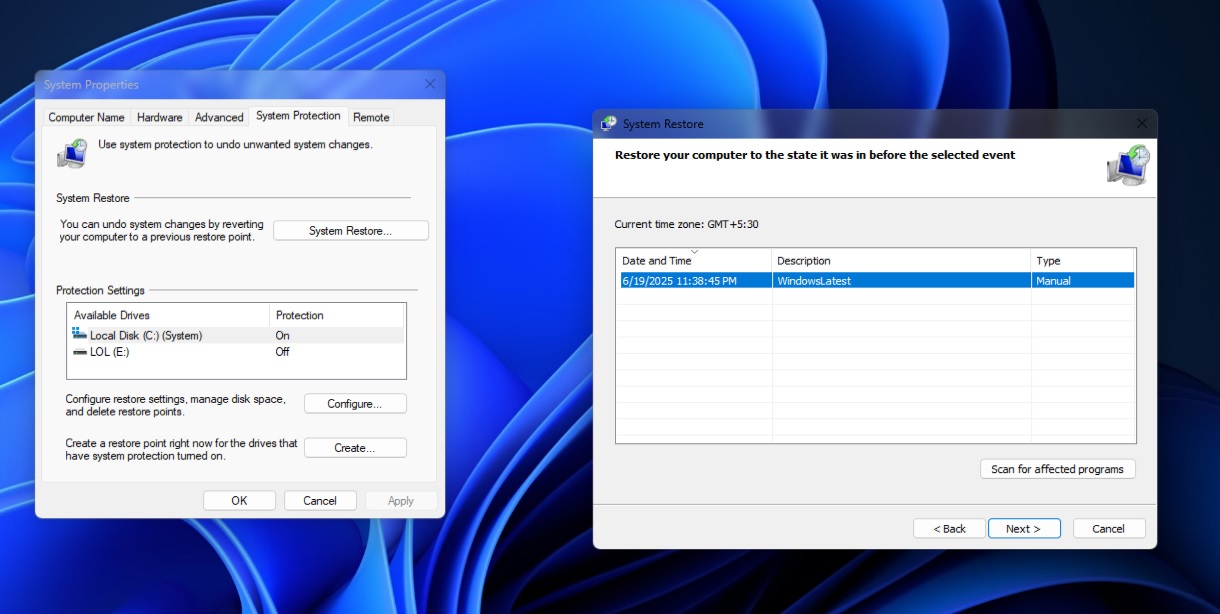This screenshot has height=614, width=1220.
Task: Click the System Restore title bar icon
Action: click(608, 123)
